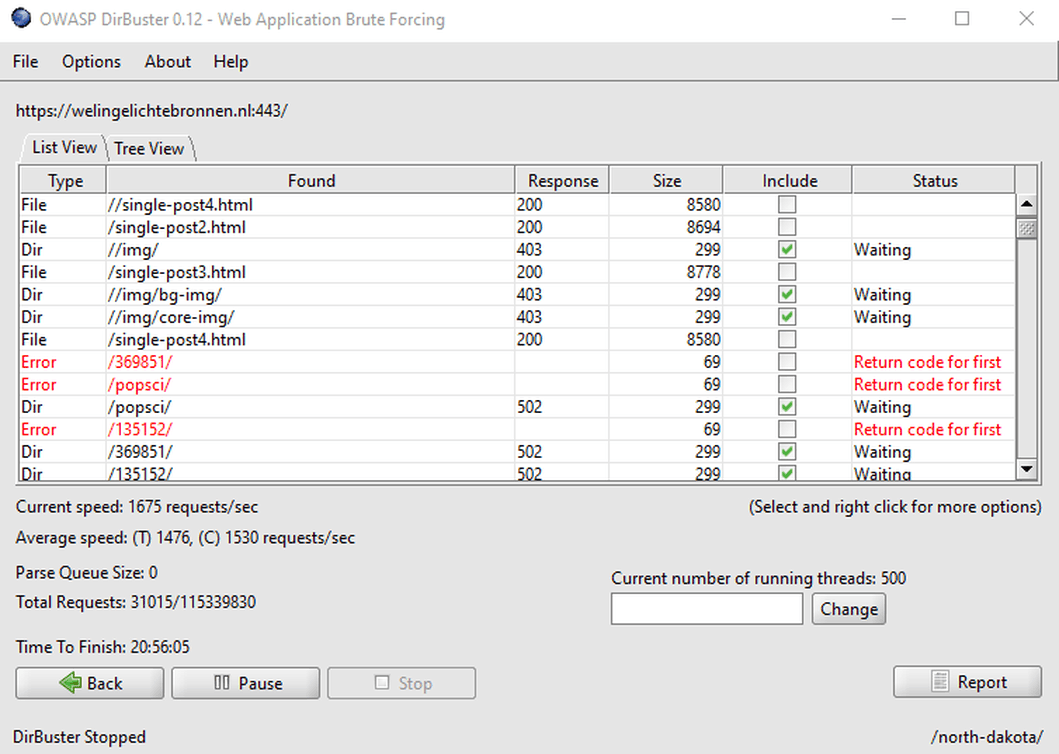Click the DirBuster Stopped status text
The width and height of the screenshot is (1059, 754).
(80, 736)
